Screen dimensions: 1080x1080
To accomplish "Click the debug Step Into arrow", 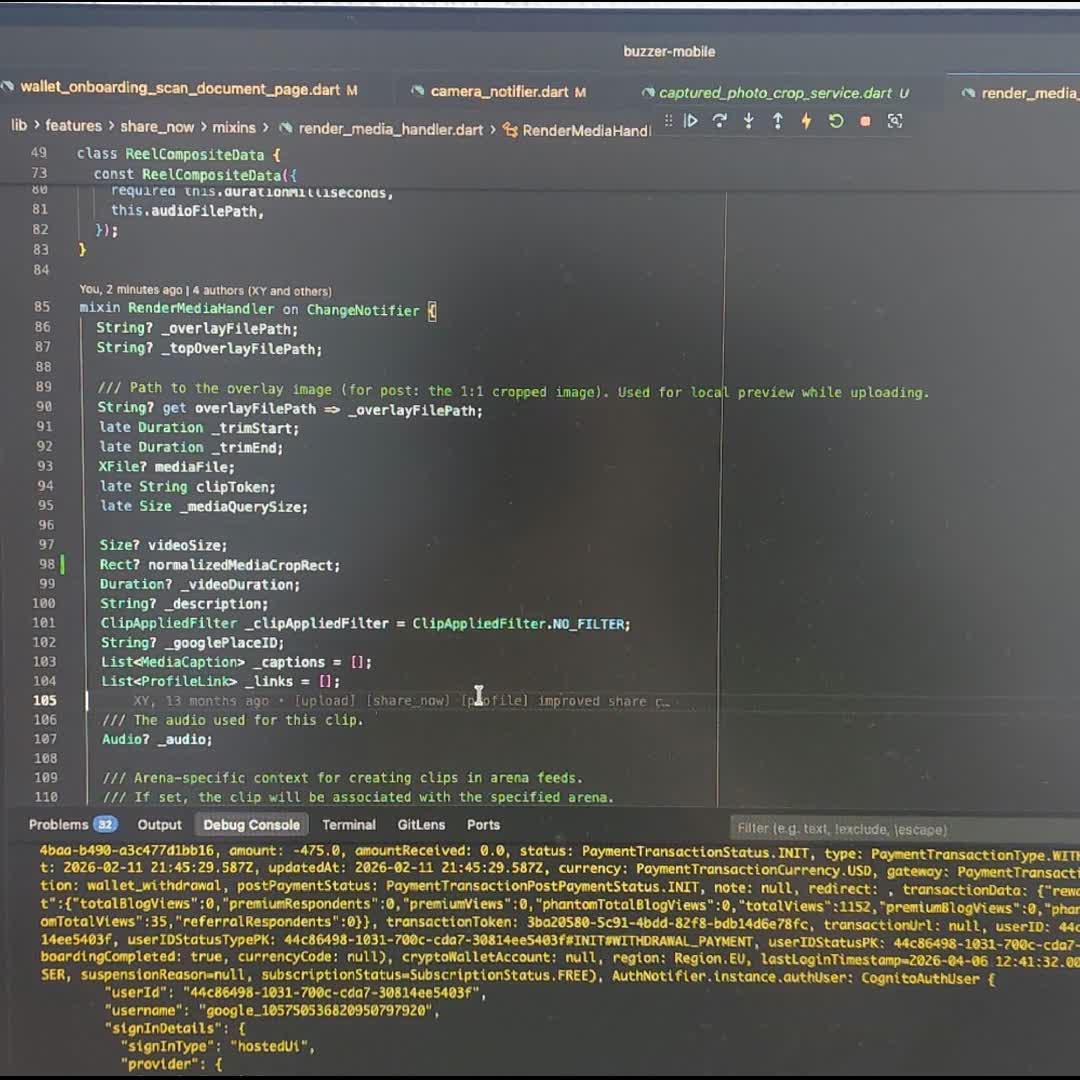I will tap(748, 121).
